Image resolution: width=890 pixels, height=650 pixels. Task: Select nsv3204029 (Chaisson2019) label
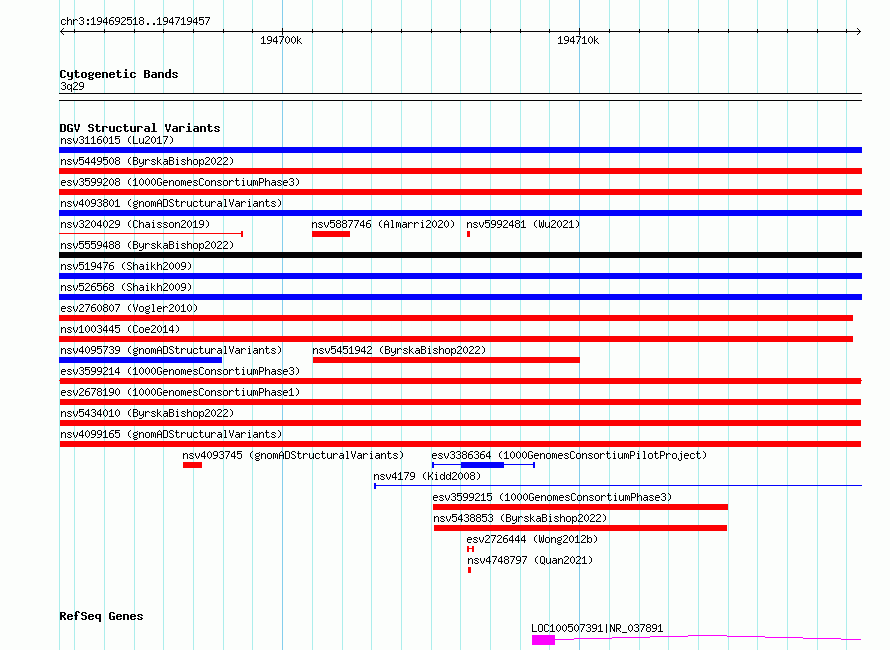pos(135,224)
